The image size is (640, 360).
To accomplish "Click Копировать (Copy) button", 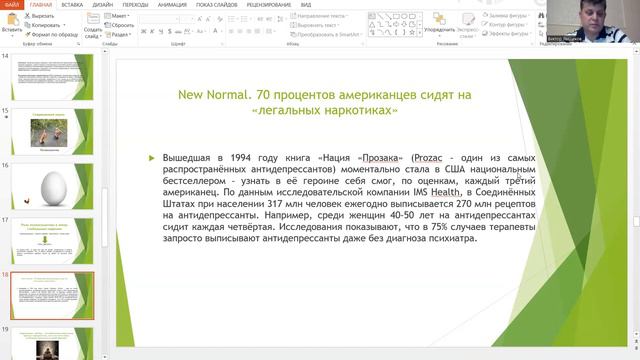I will tap(42, 25).
